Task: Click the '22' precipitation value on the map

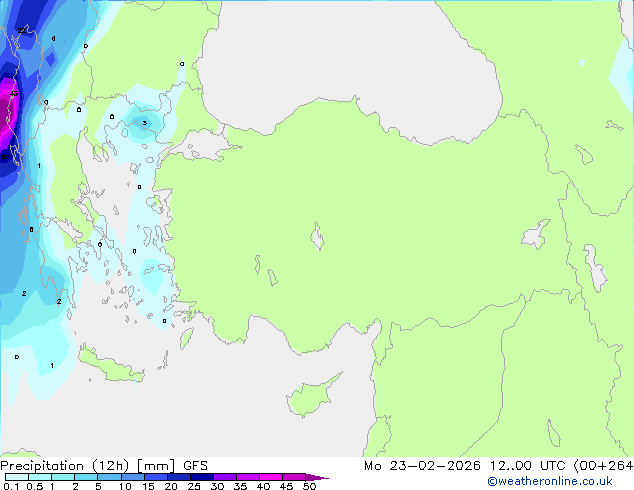Action: 21,30
